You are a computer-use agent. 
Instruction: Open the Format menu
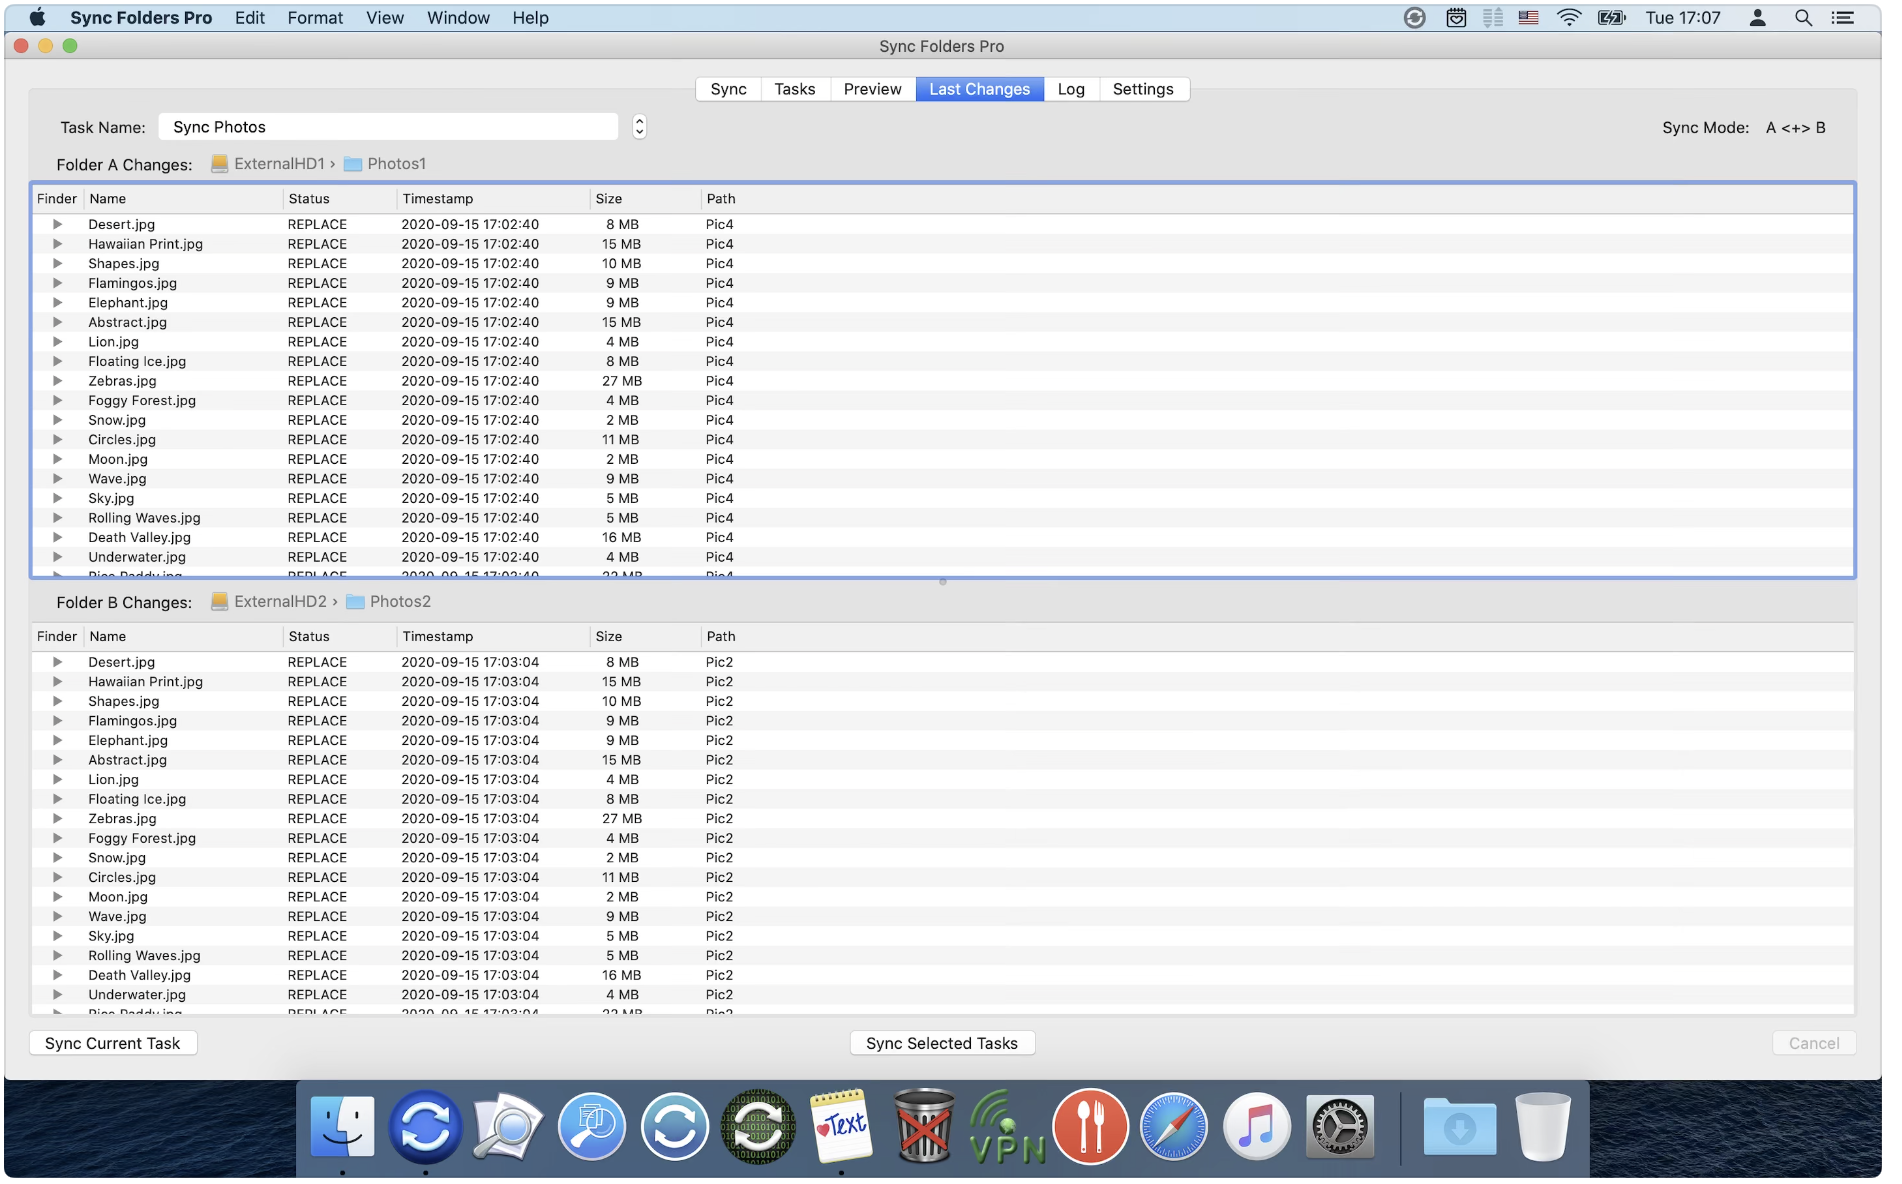(315, 18)
